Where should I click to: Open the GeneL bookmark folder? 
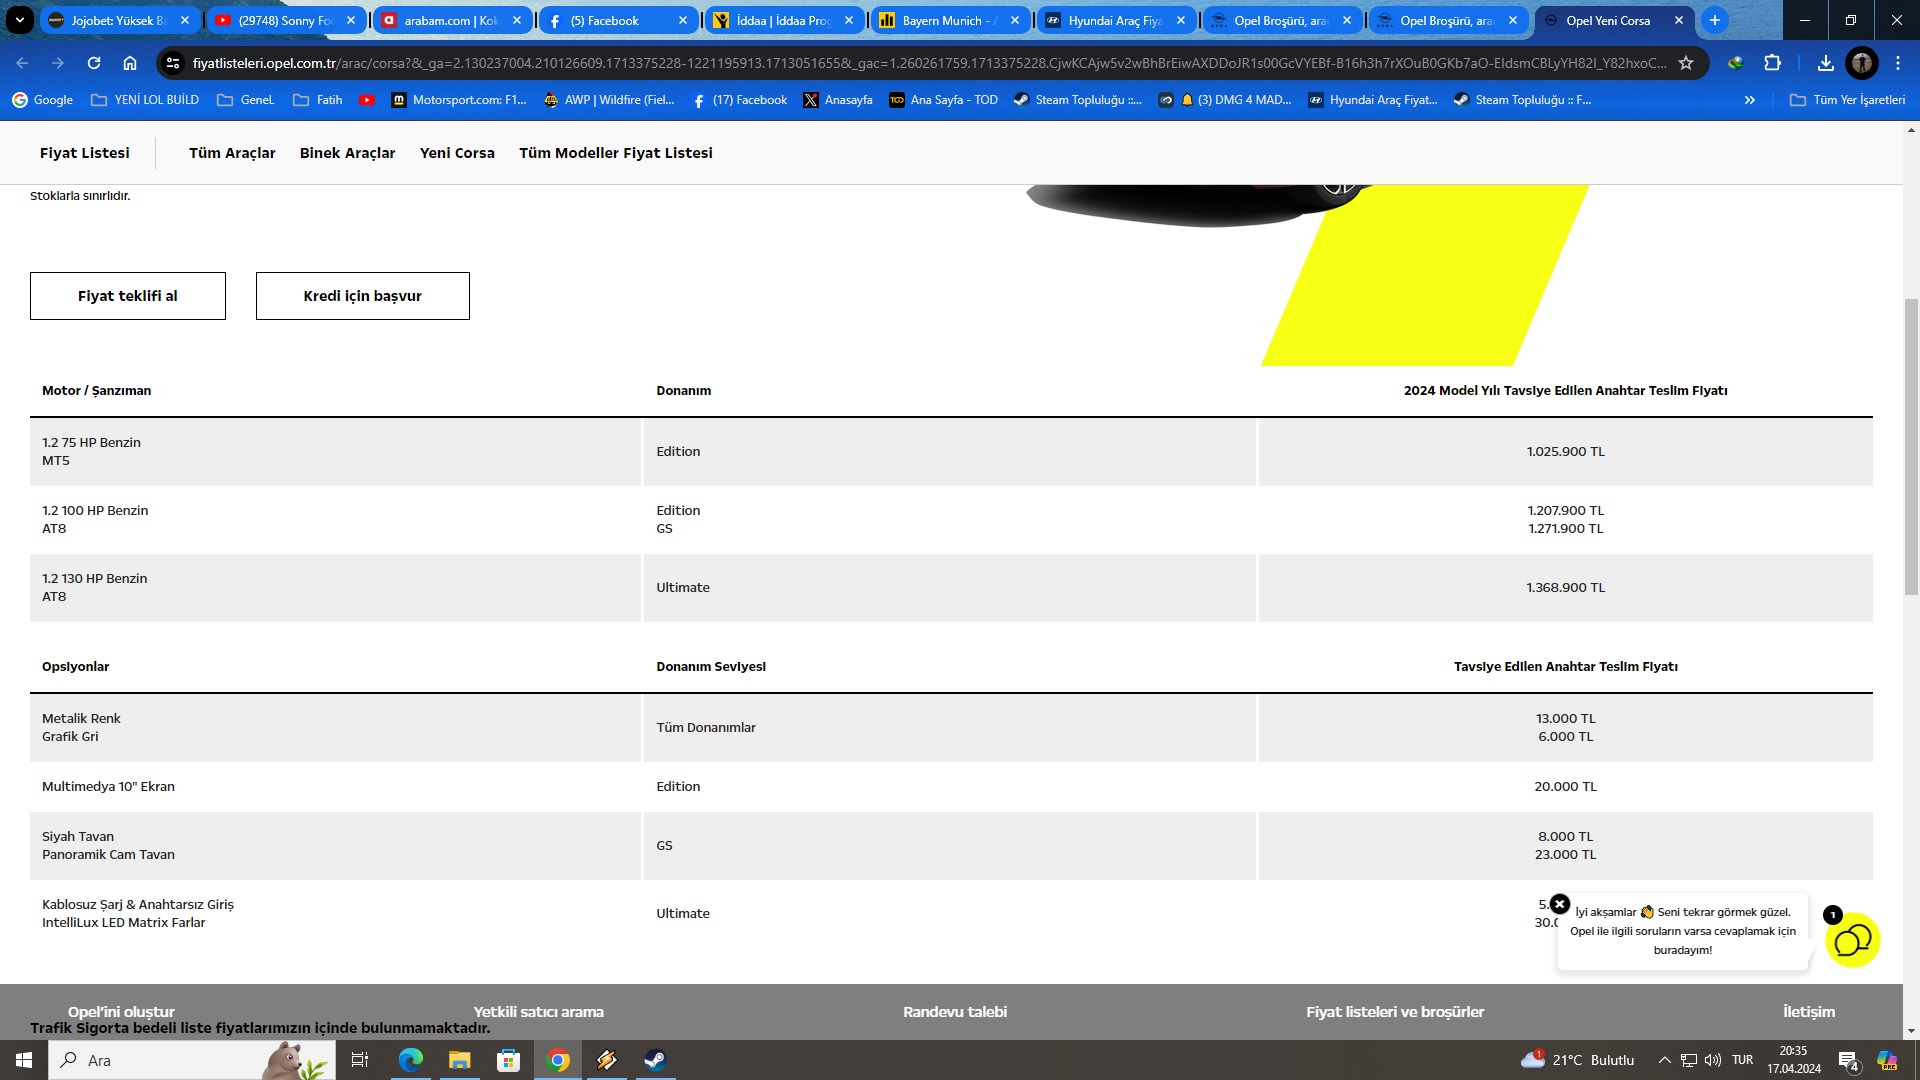[246, 100]
